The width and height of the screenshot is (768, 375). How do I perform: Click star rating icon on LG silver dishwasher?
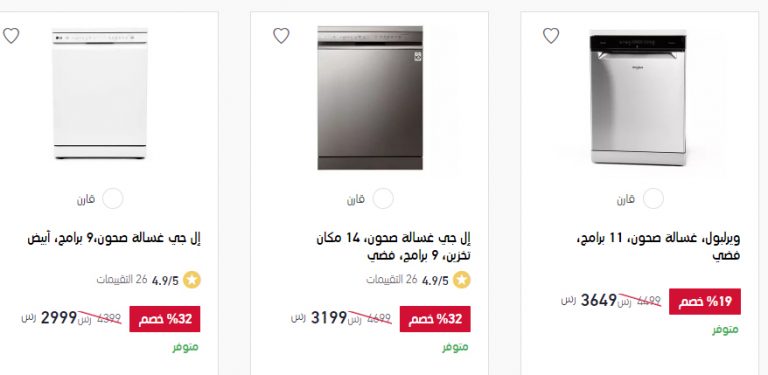click(461, 280)
